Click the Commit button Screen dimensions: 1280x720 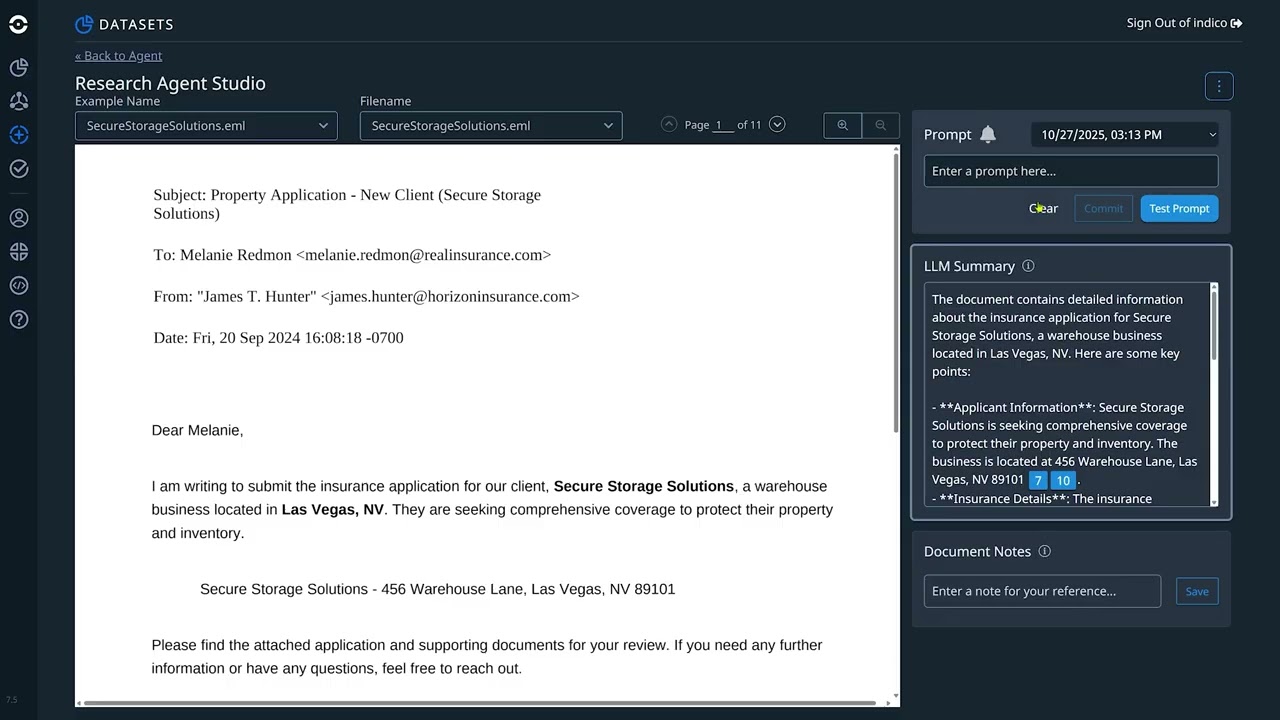(x=1104, y=208)
